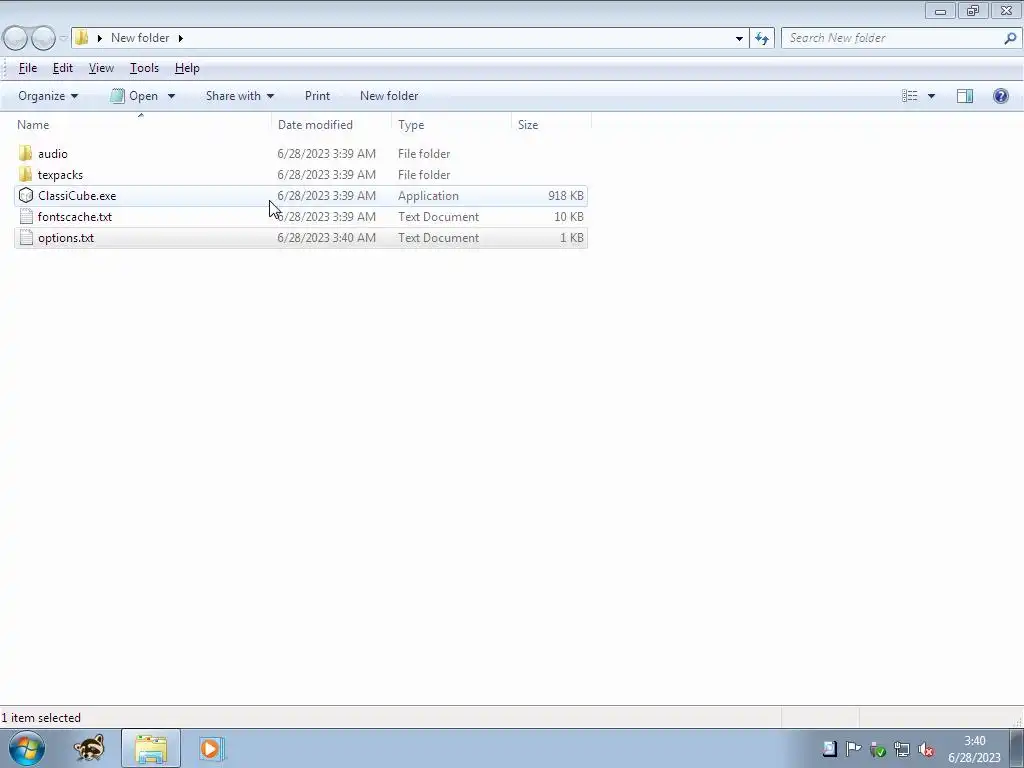Toggle the preview pane button

coord(965,96)
